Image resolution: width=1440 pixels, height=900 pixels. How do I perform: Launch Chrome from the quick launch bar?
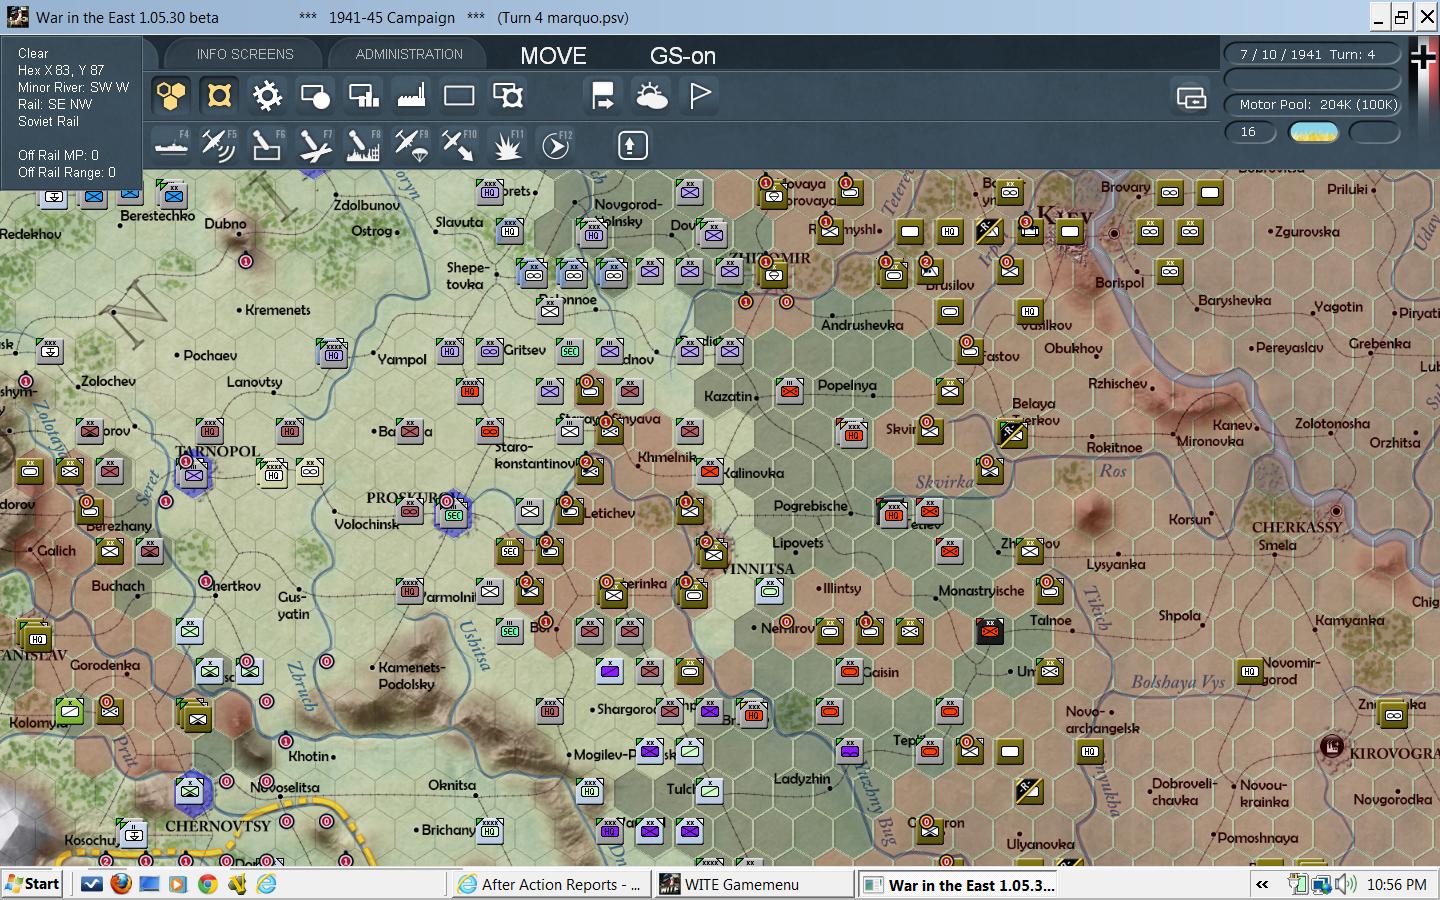tap(208, 884)
